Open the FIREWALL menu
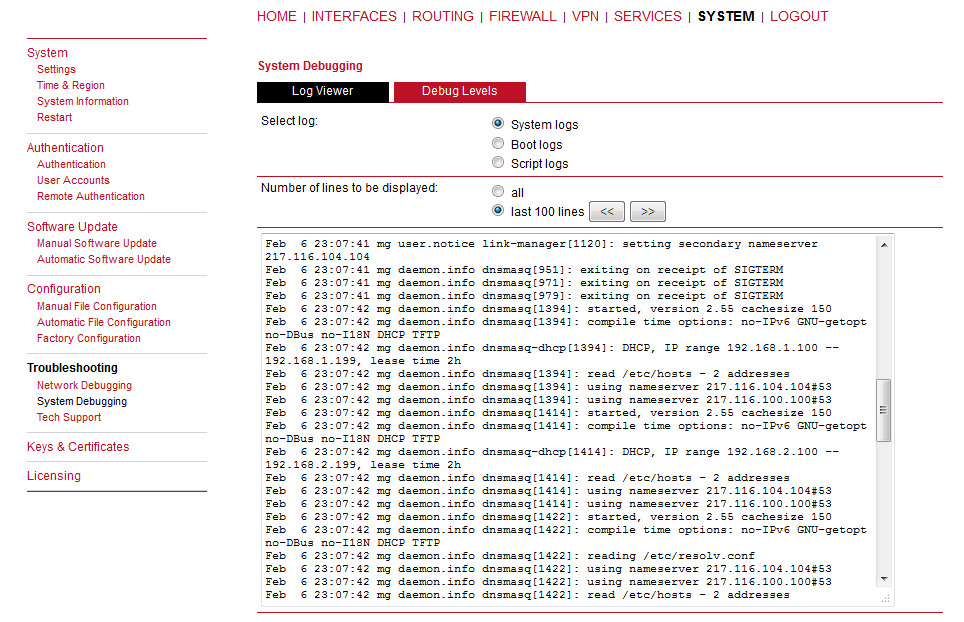 tap(523, 17)
